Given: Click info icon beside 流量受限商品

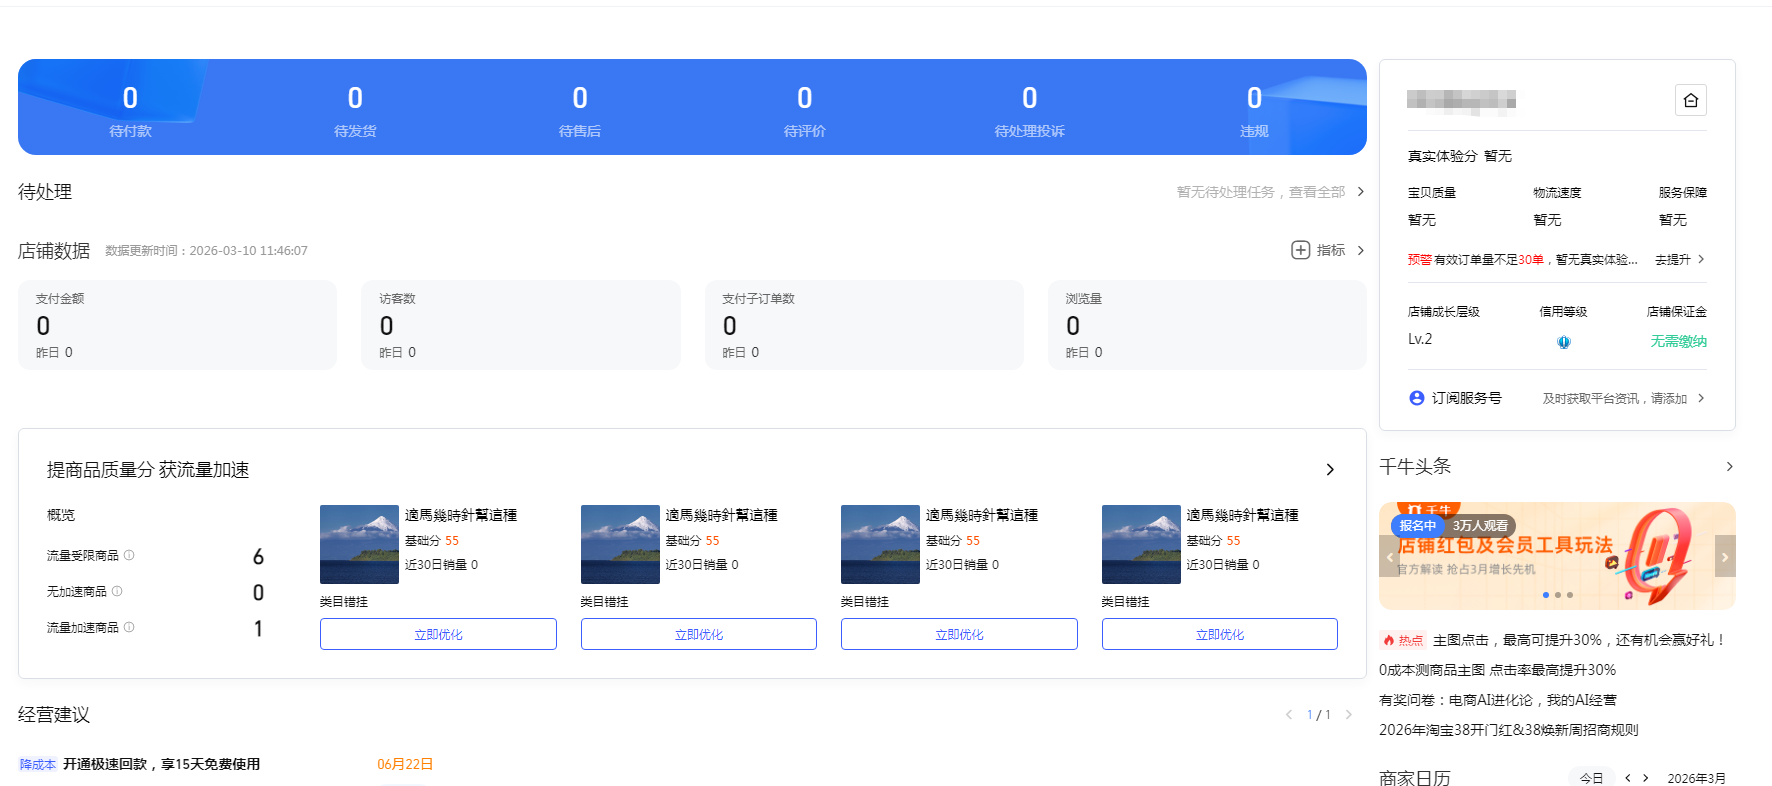Looking at the screenshot, I should (129, 555).
